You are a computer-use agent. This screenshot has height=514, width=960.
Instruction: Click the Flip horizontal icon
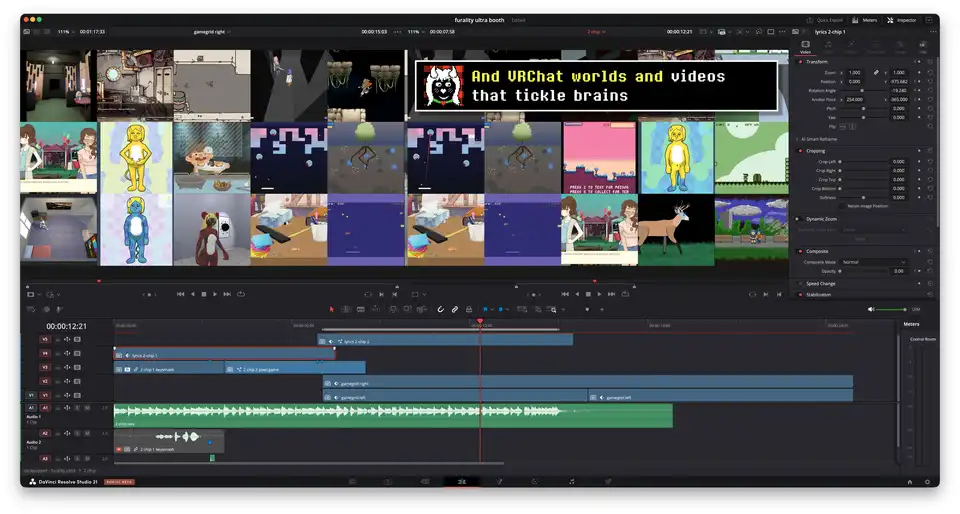(x=843, y=127)
